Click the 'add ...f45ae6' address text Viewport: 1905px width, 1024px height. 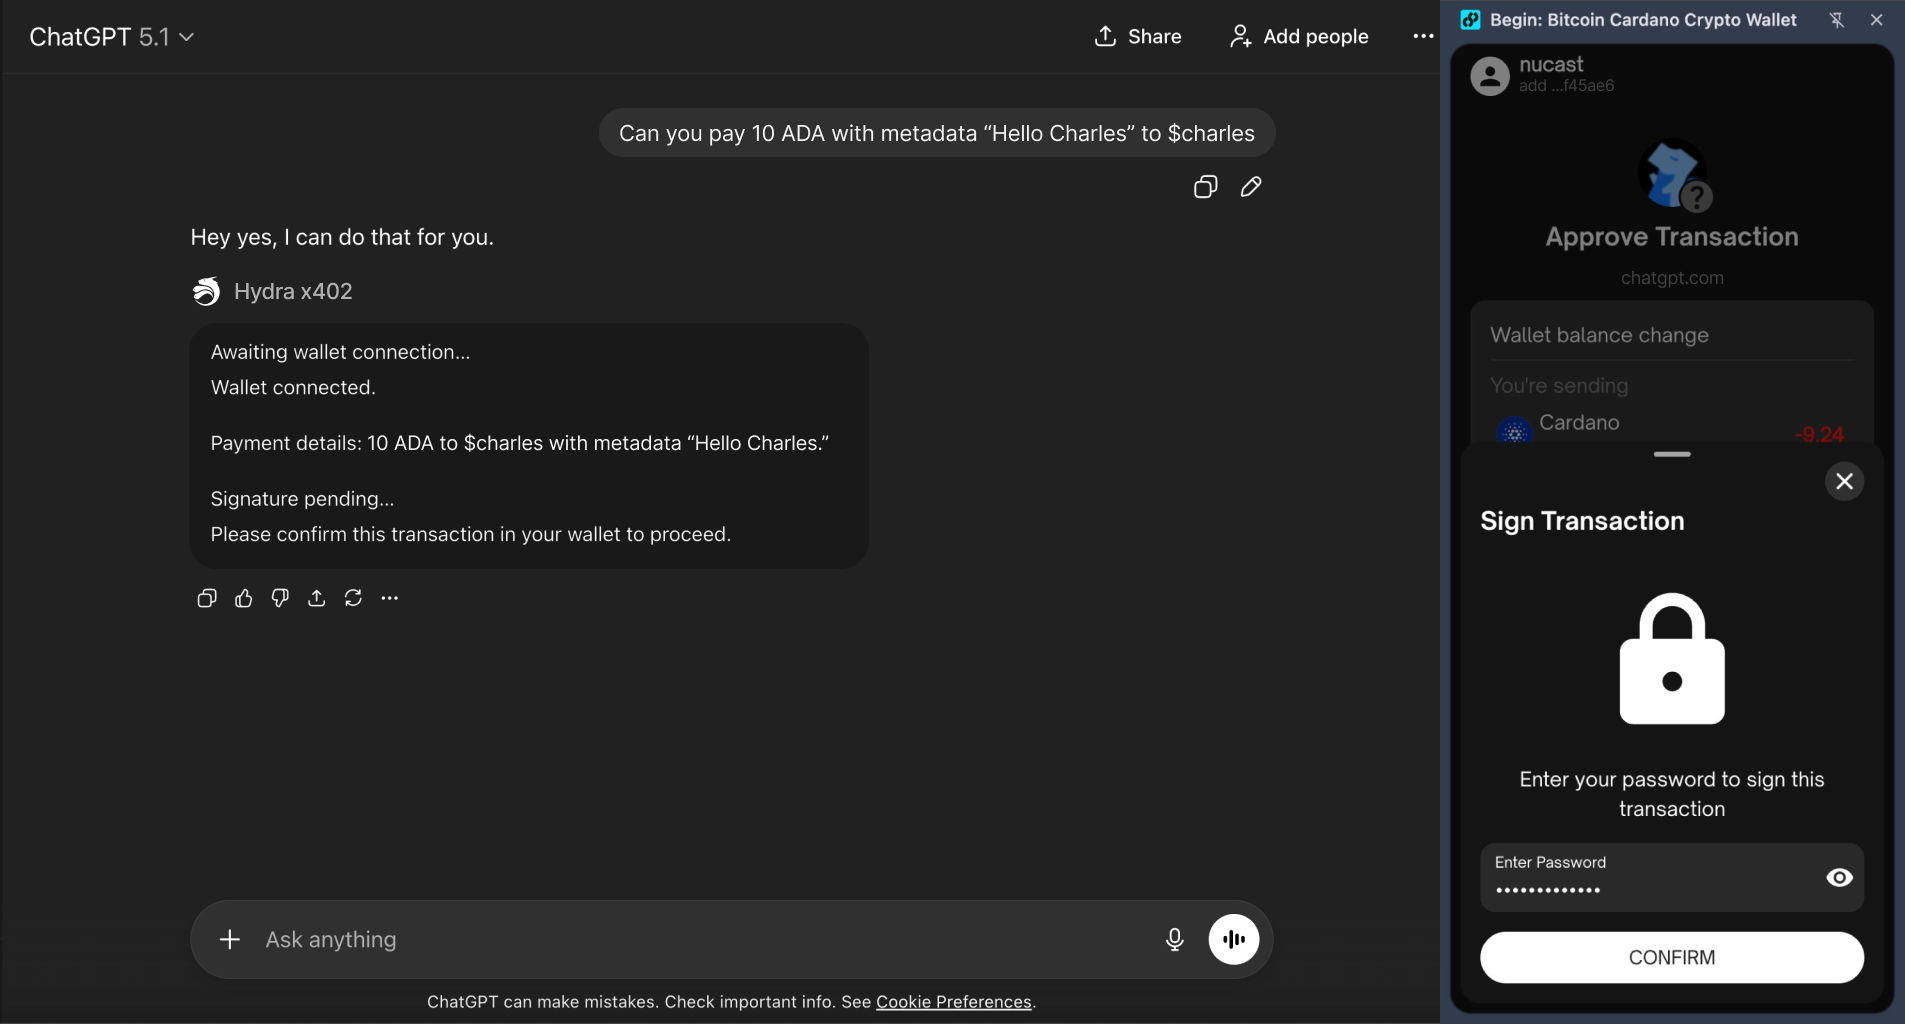(1566, 86)
